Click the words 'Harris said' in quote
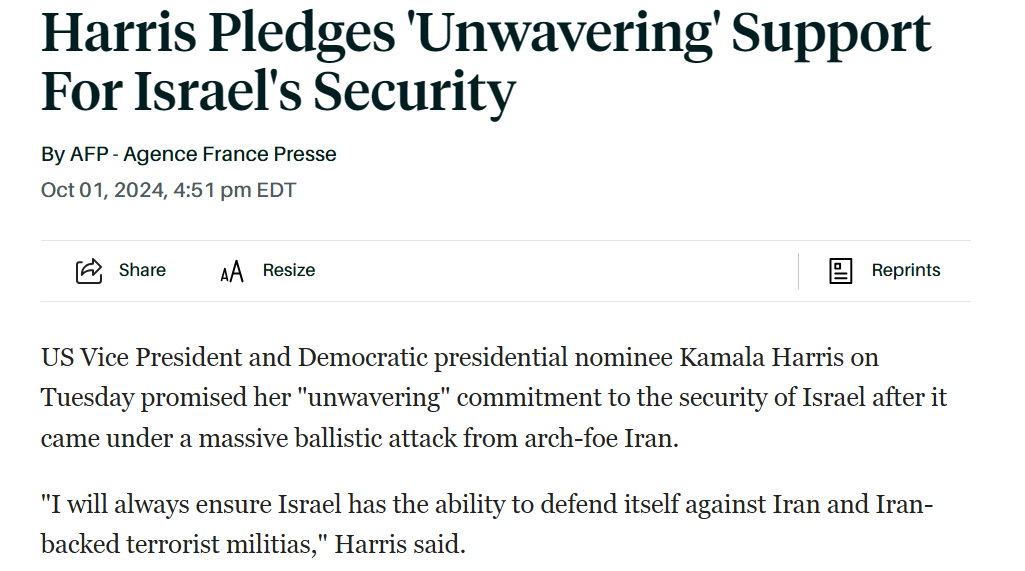 (x=399, y=544)
